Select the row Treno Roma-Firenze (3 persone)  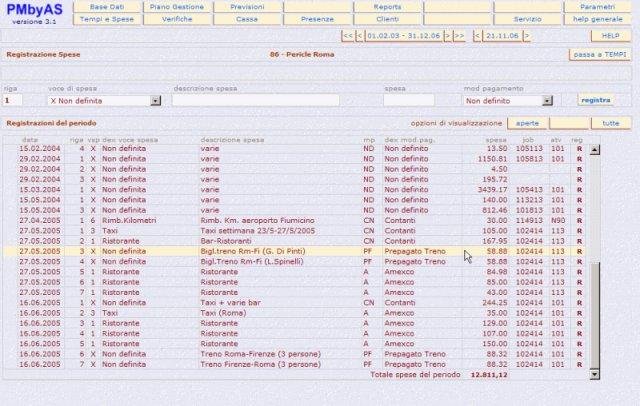294,354
